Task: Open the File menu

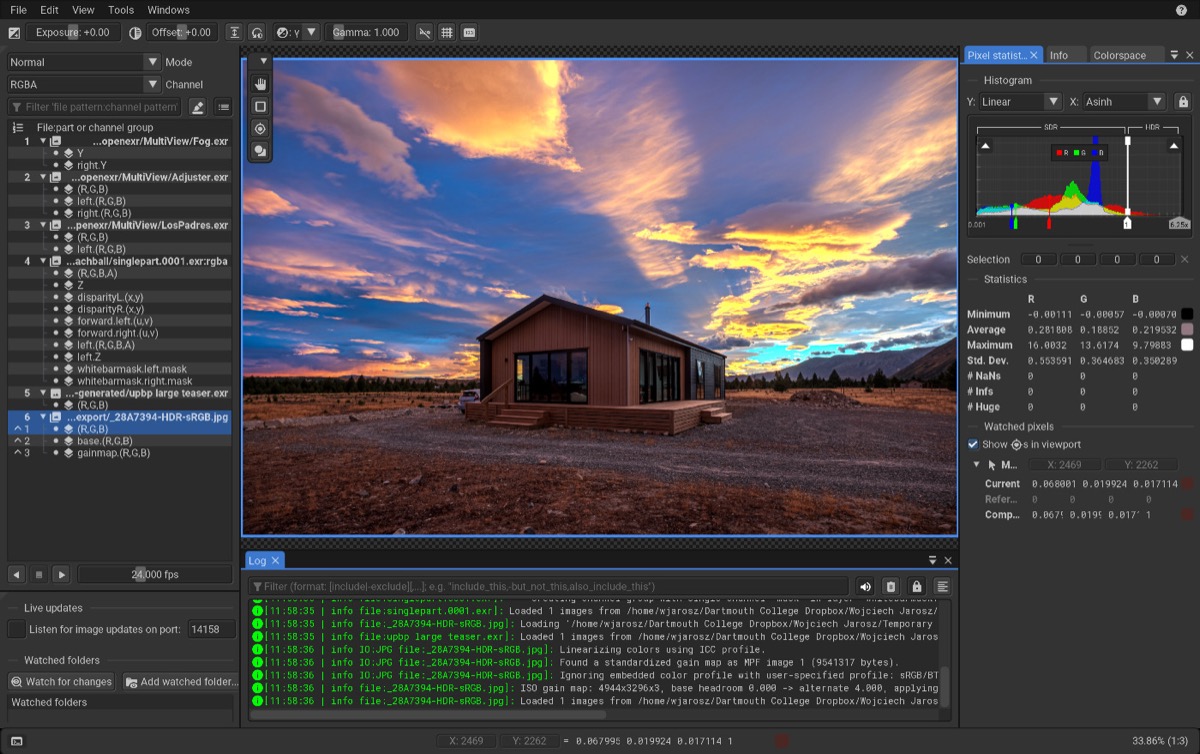Action: tap(18, 10)
